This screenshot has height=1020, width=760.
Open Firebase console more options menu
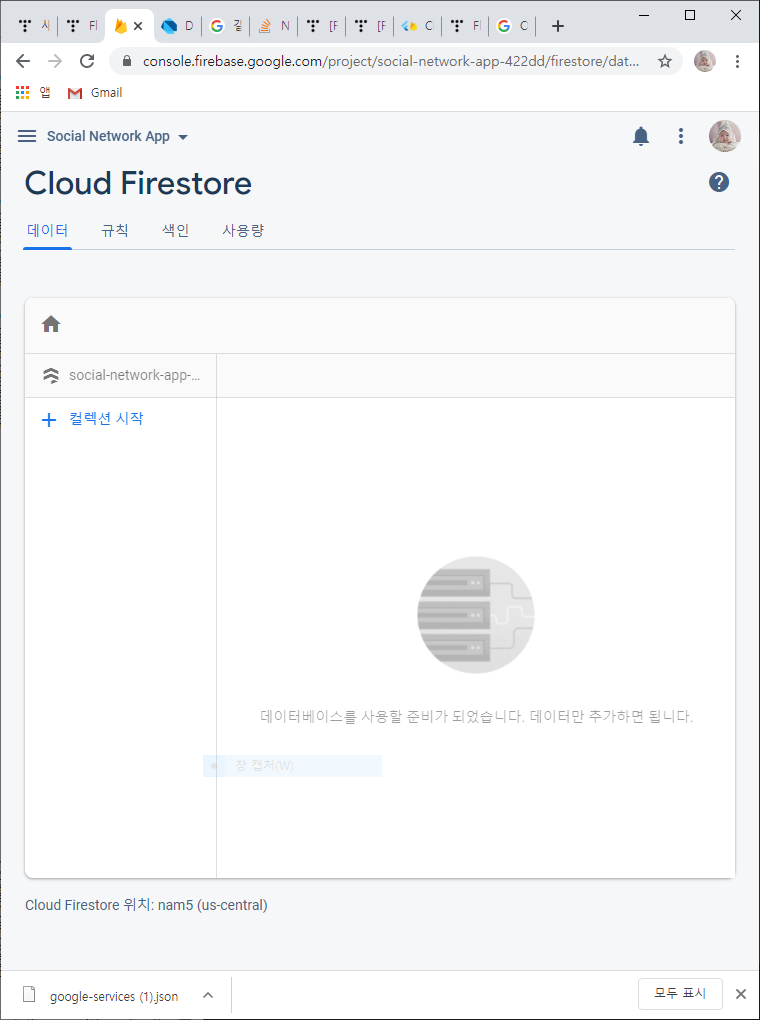(x=681, y=136)
